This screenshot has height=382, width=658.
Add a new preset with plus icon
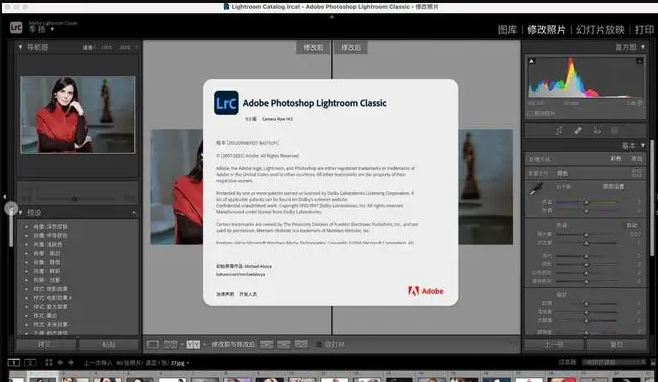click(134, 213)
